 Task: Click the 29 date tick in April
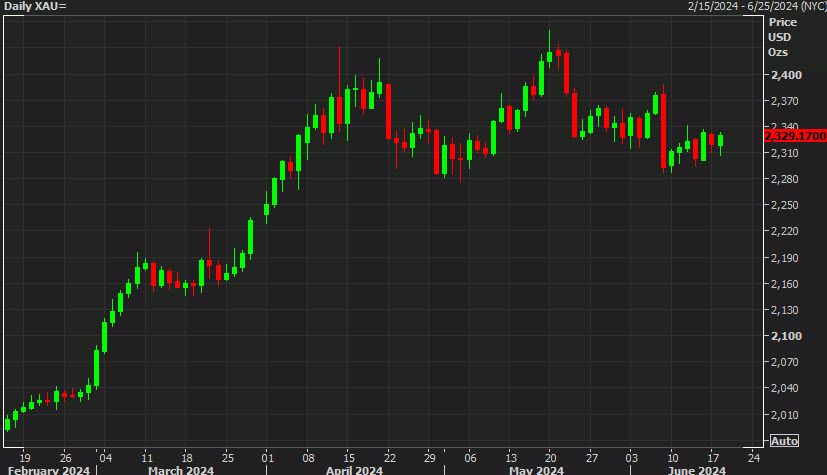[x=430, y=458]
